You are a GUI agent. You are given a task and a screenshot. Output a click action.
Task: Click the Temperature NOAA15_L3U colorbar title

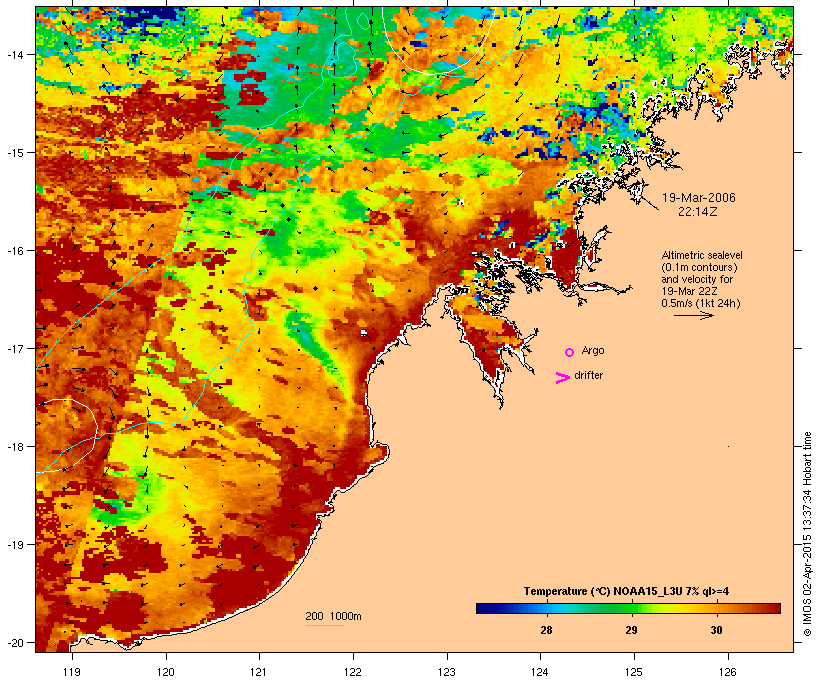point(627,591)
